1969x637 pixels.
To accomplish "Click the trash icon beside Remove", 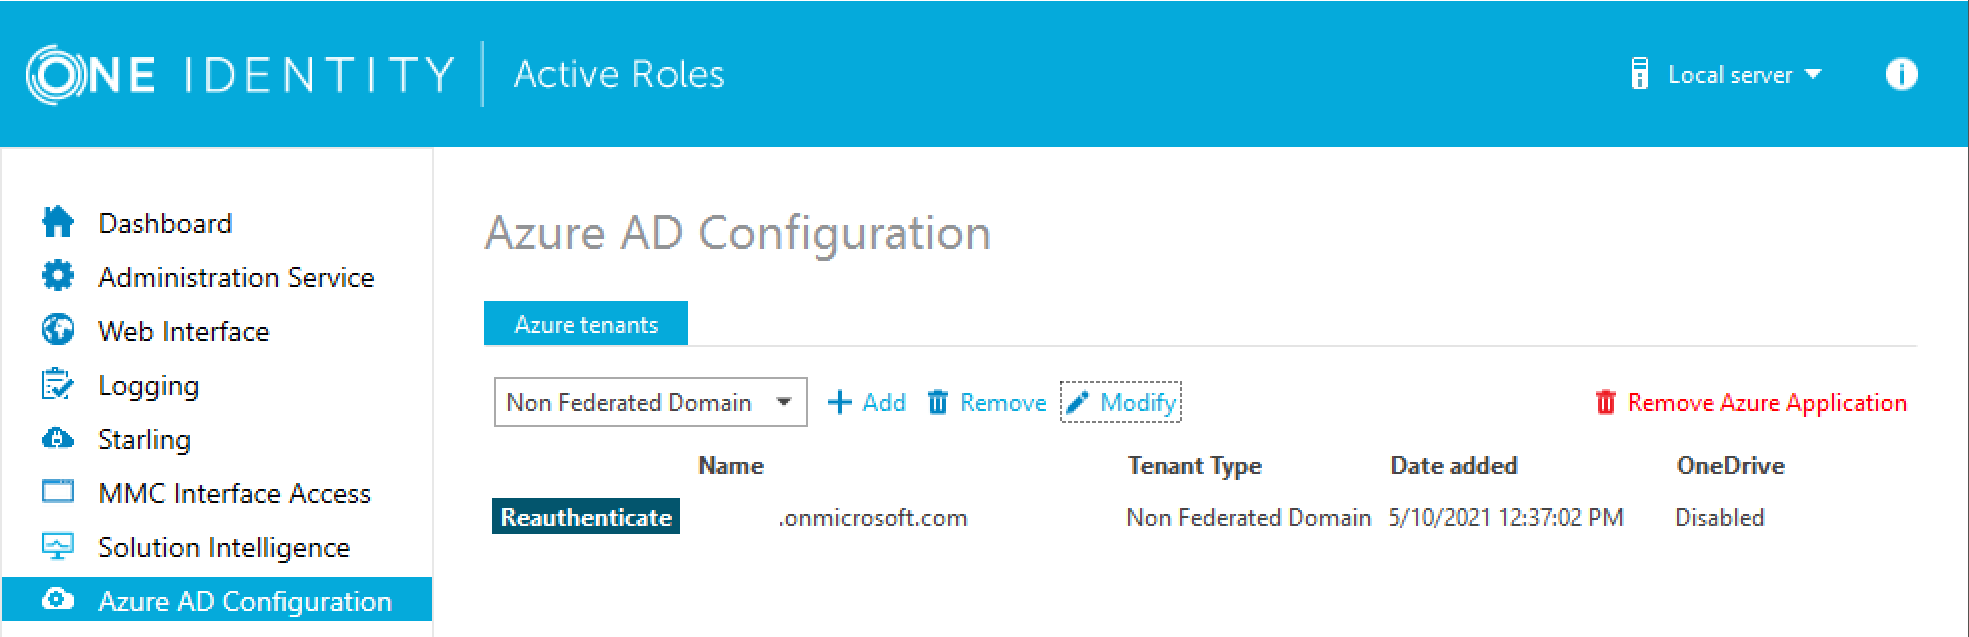I will pyautogui.click(x=938, y=402).
